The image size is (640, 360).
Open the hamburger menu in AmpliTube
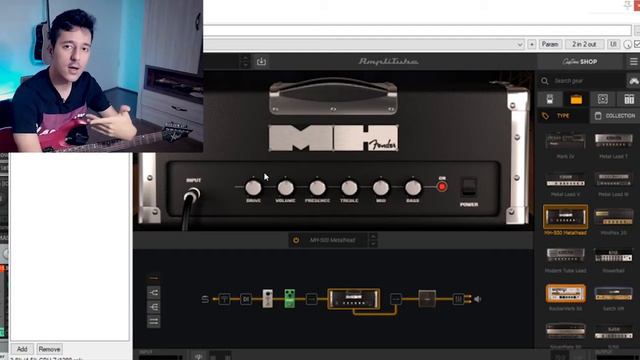point(633,62)
